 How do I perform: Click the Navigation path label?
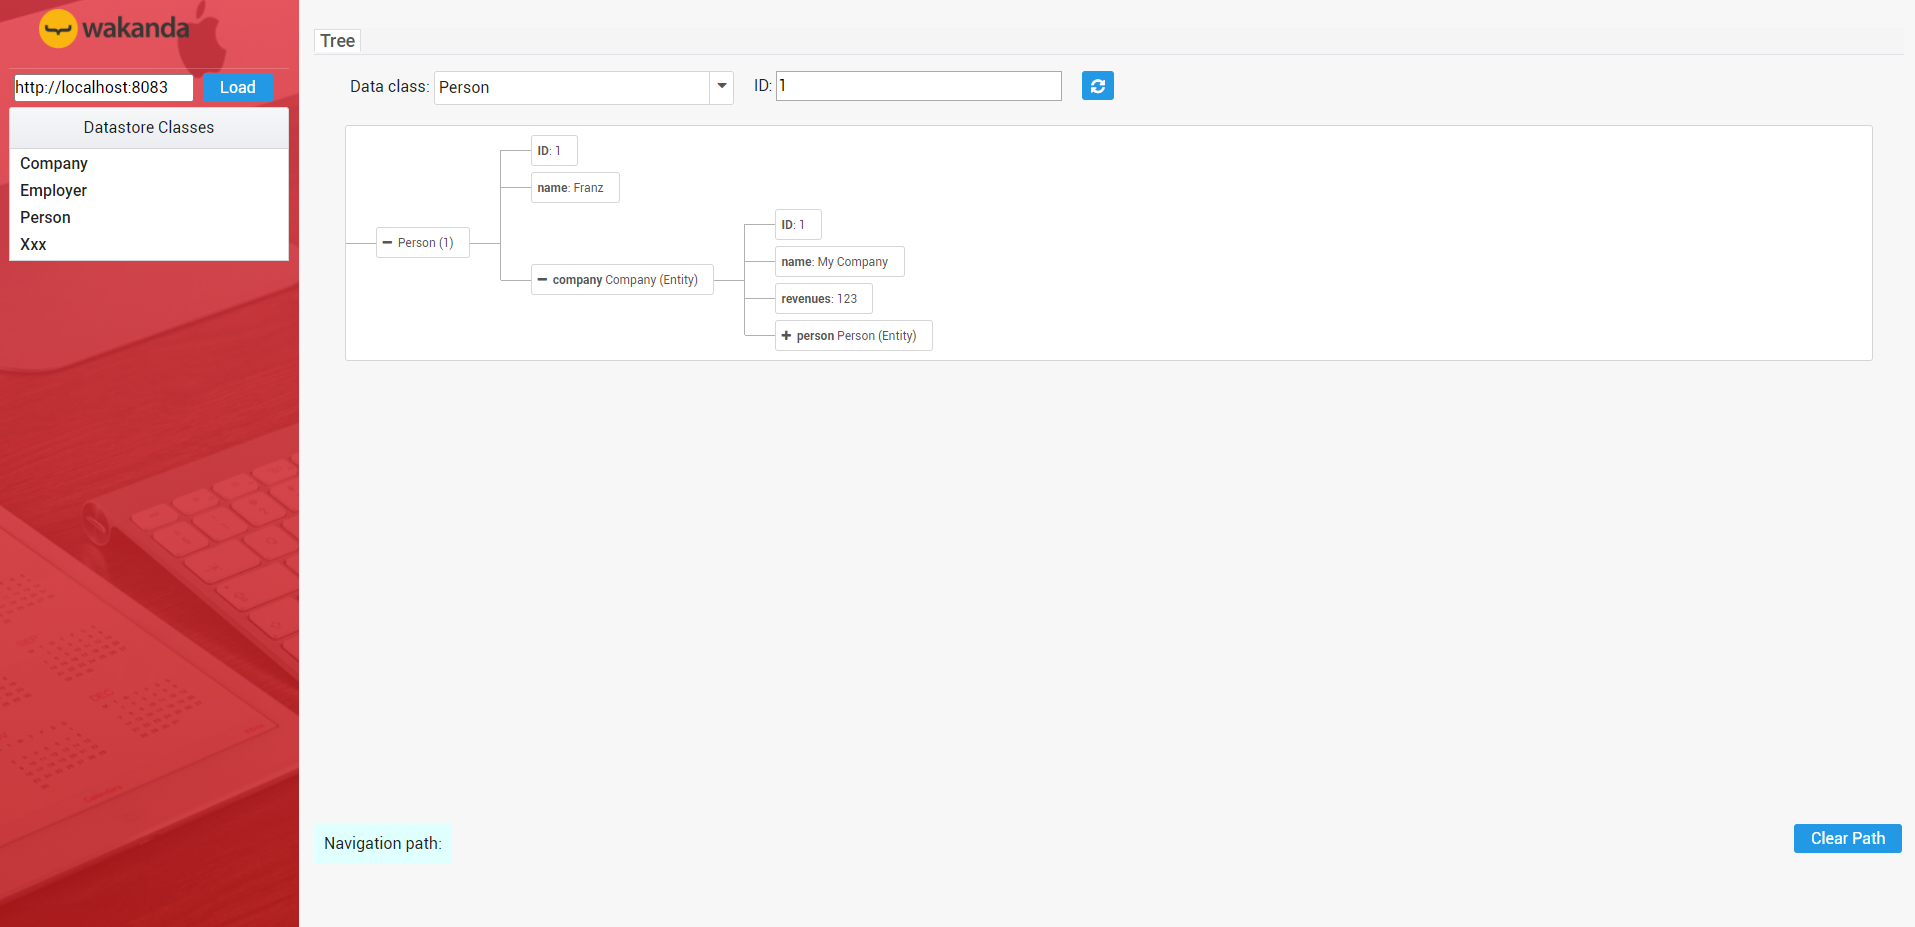(x=383, y=843)
